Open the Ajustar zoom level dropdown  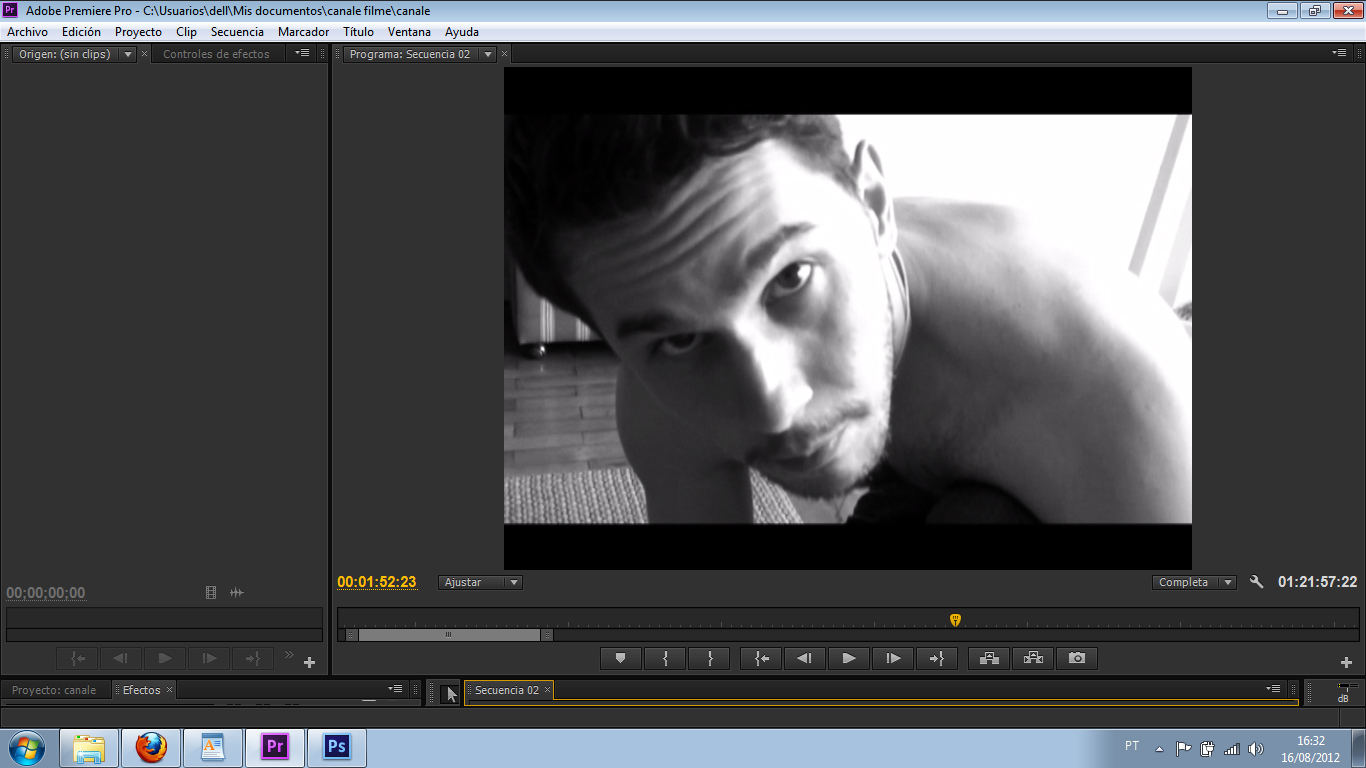pos(481,582)
